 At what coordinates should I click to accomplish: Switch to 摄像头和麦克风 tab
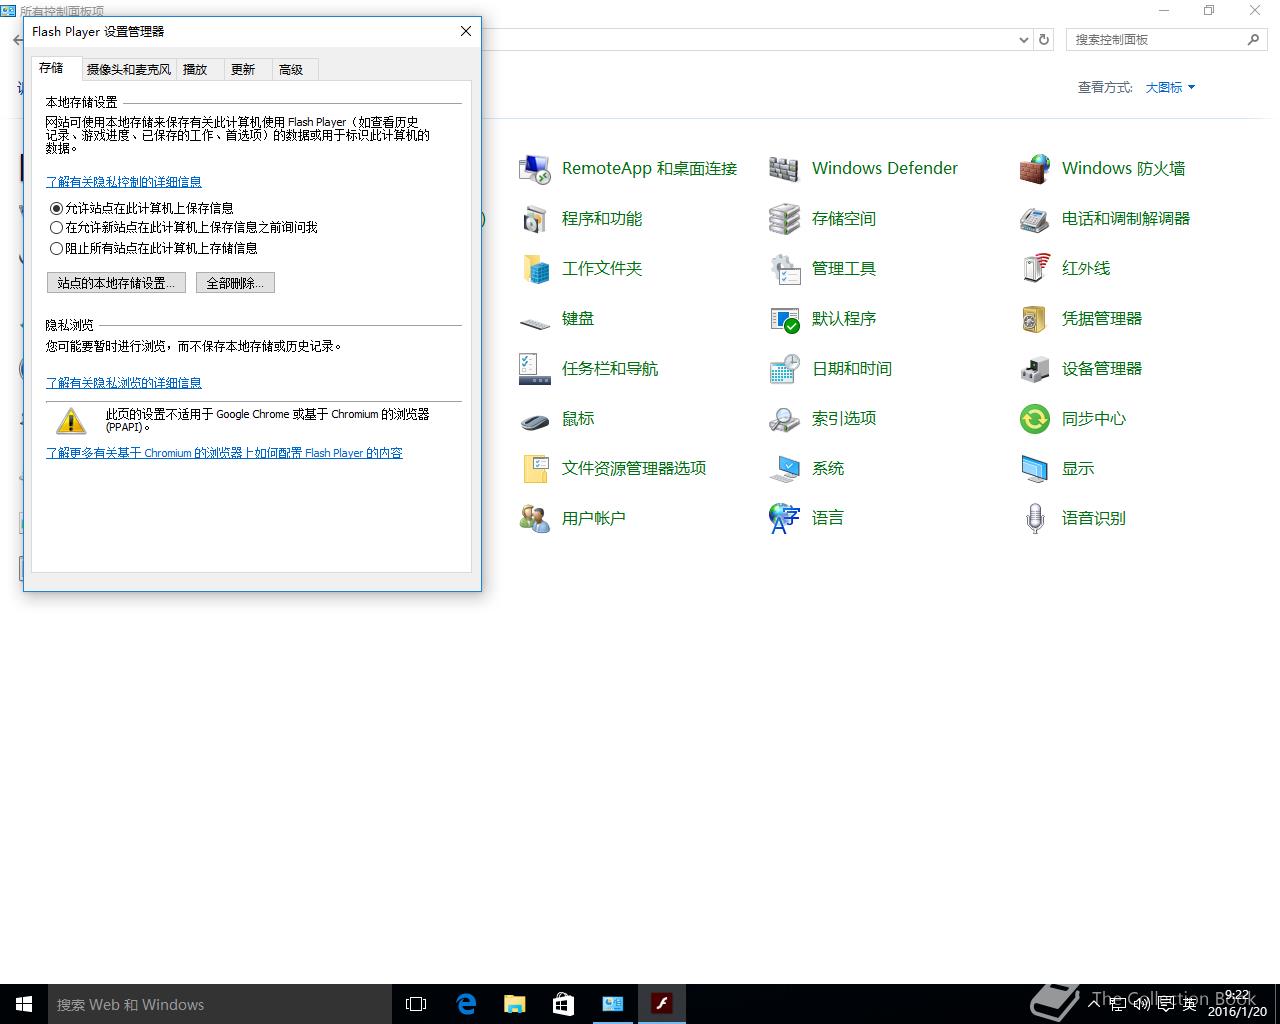[128, 69]
